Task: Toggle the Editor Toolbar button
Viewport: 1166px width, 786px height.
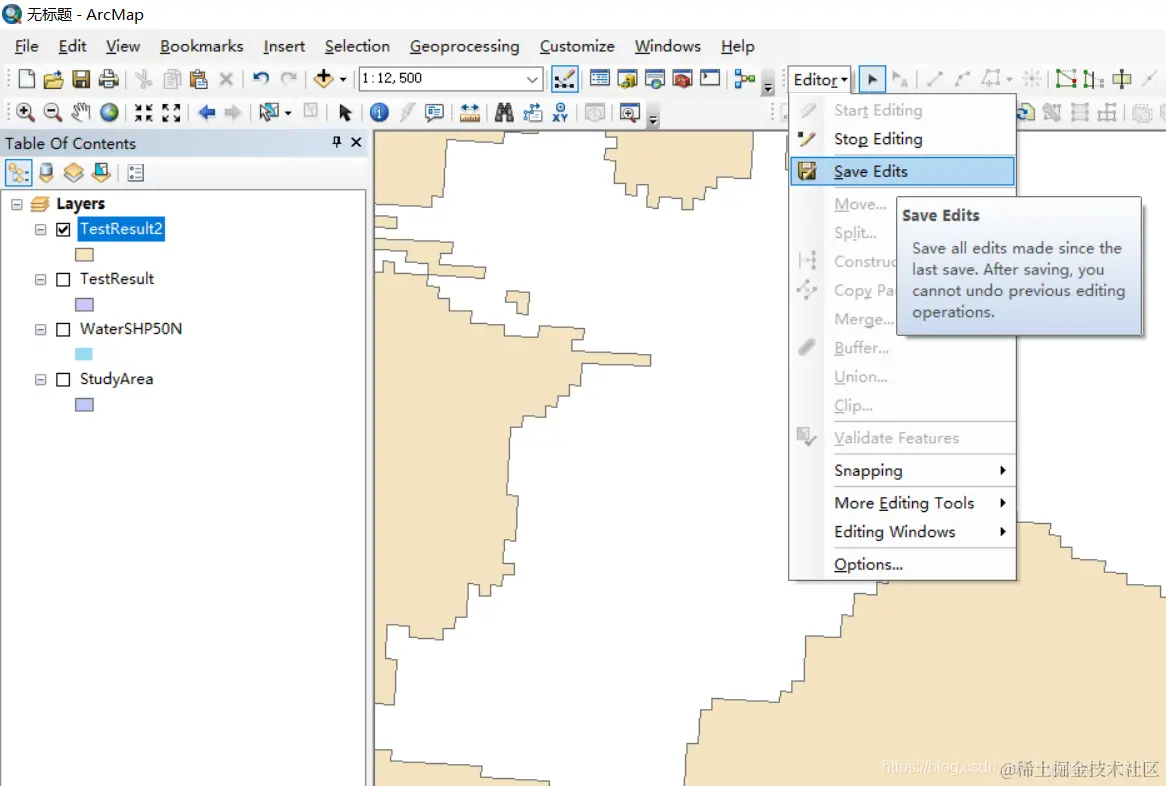Action: pyautogui.click(x=565, y=79)
